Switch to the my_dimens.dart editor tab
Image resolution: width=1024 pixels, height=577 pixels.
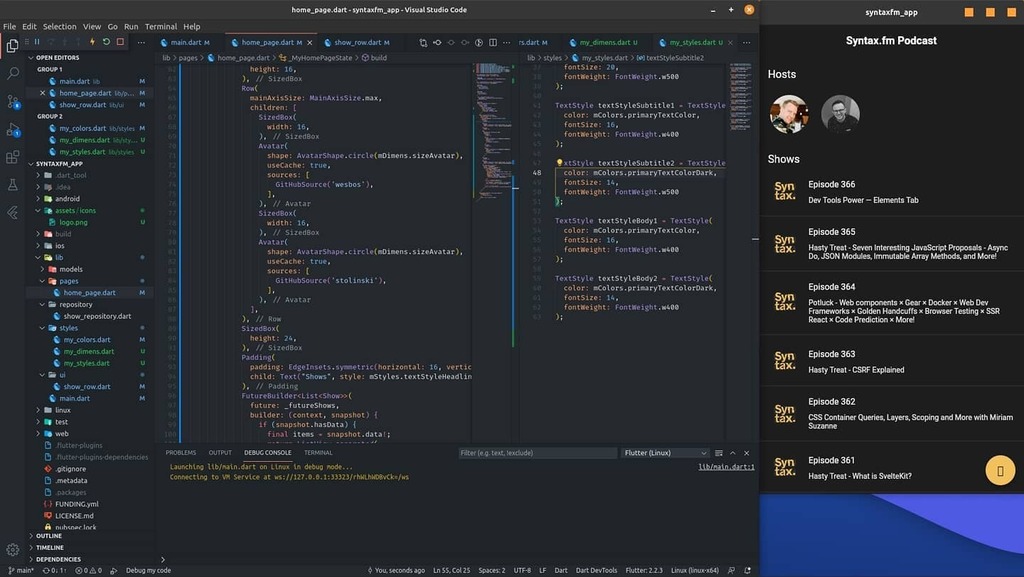(x=604, y=42)
